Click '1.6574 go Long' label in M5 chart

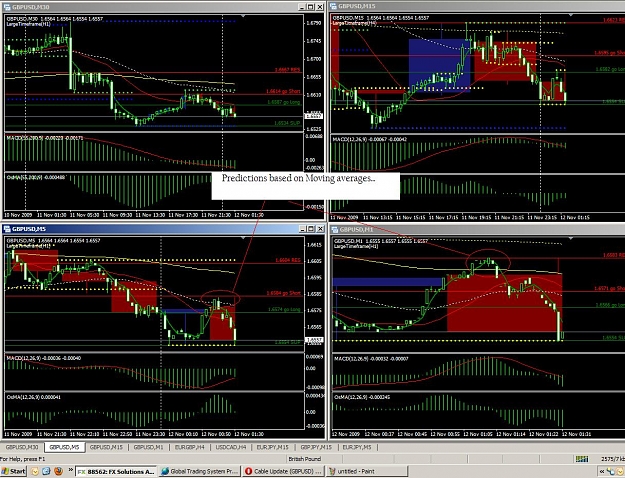pyautogui.click(x=284, y=309)
